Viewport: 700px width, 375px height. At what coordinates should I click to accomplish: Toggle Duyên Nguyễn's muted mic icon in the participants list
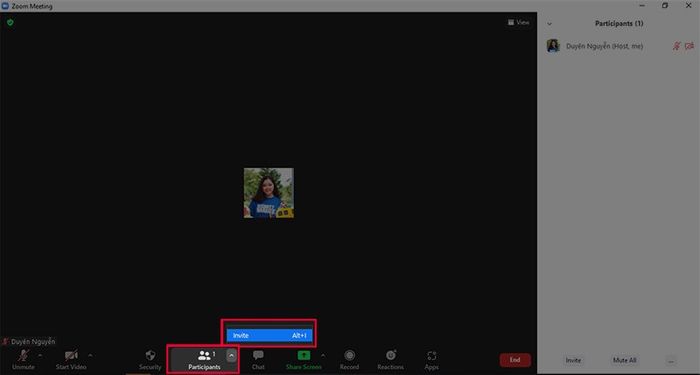(676, 46)
